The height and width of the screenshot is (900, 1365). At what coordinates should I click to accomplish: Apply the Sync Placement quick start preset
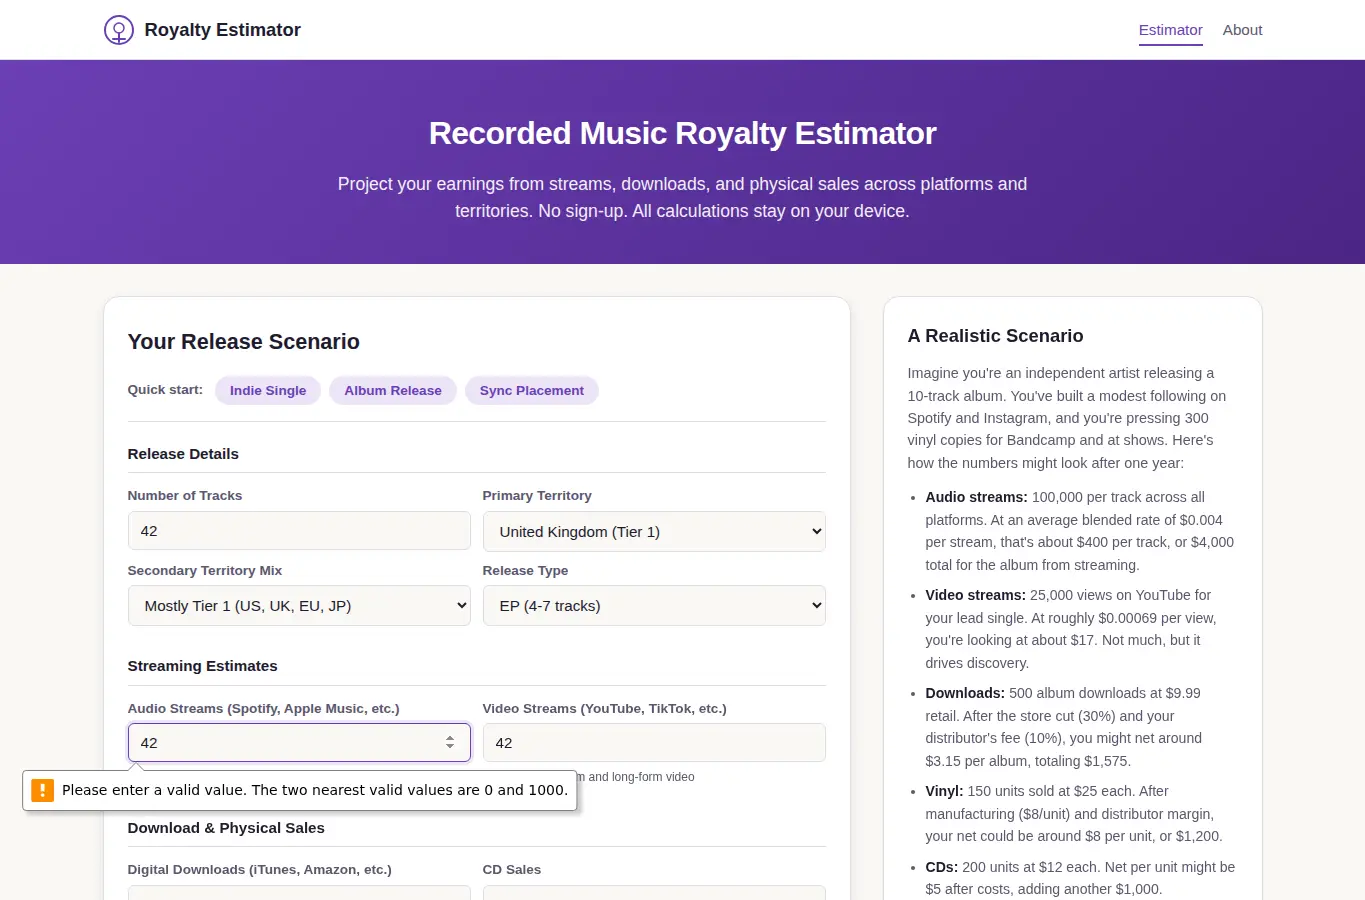click(x=532, y=390)
